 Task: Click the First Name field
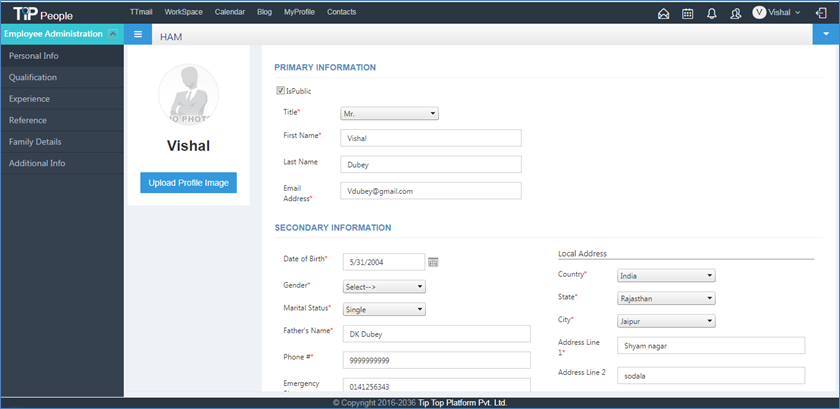[x=431, y=138]
